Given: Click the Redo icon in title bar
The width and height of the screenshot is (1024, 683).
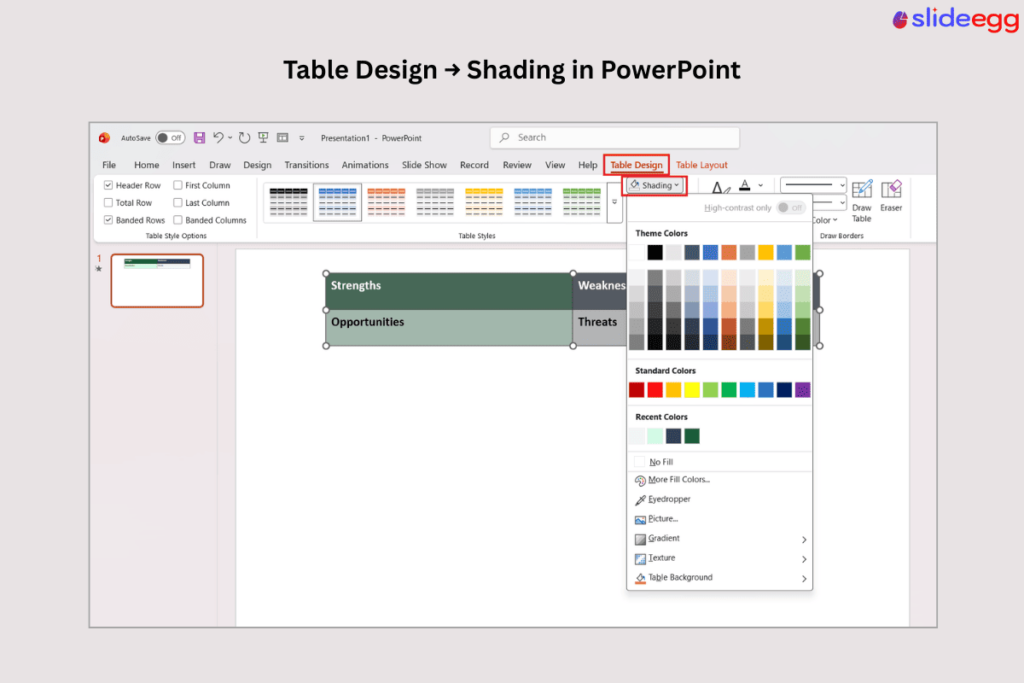Looking at the screenshot, I should click(x=244, y=138).
